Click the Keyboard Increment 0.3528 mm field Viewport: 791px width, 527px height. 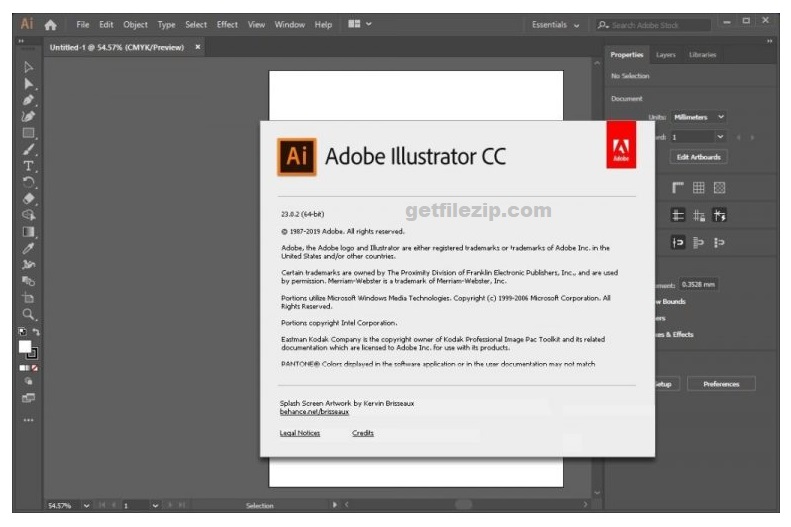699,284
